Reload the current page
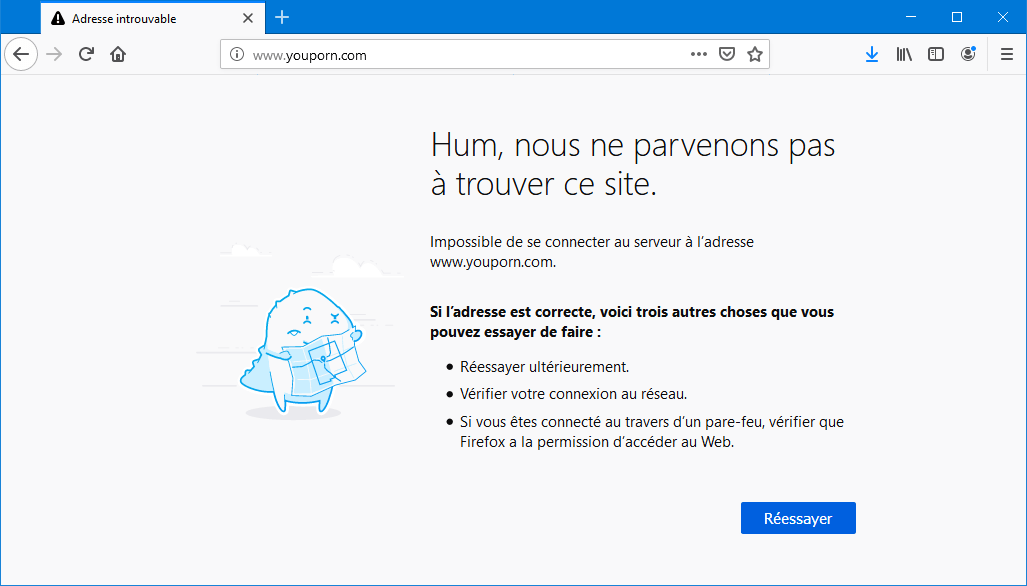Screen dimensions: 1027x586 (x=86, y=54)
